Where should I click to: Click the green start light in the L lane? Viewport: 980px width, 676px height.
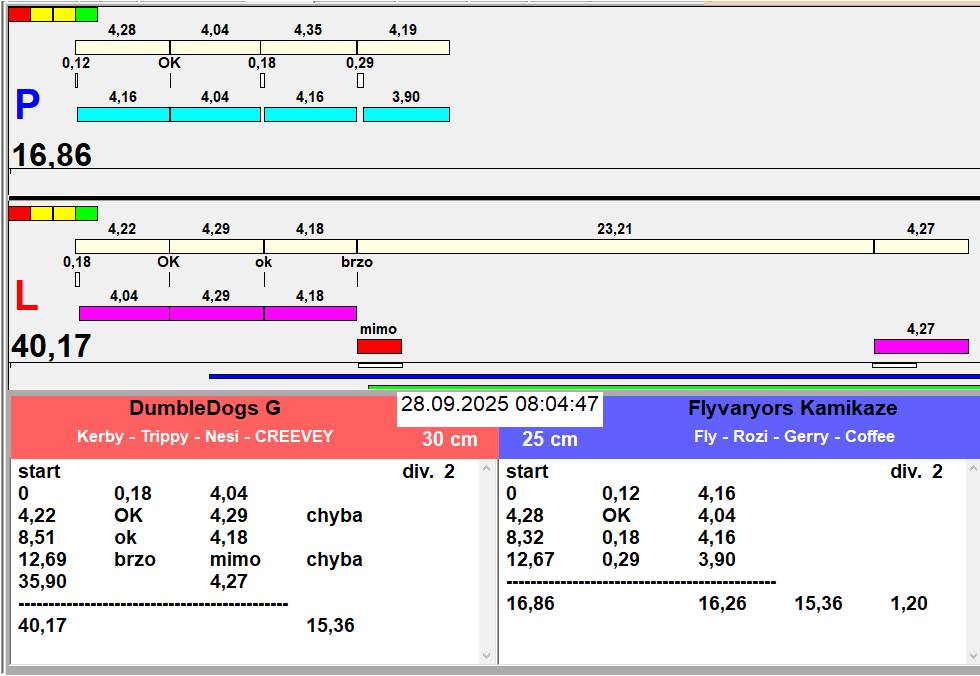(87, 213)
